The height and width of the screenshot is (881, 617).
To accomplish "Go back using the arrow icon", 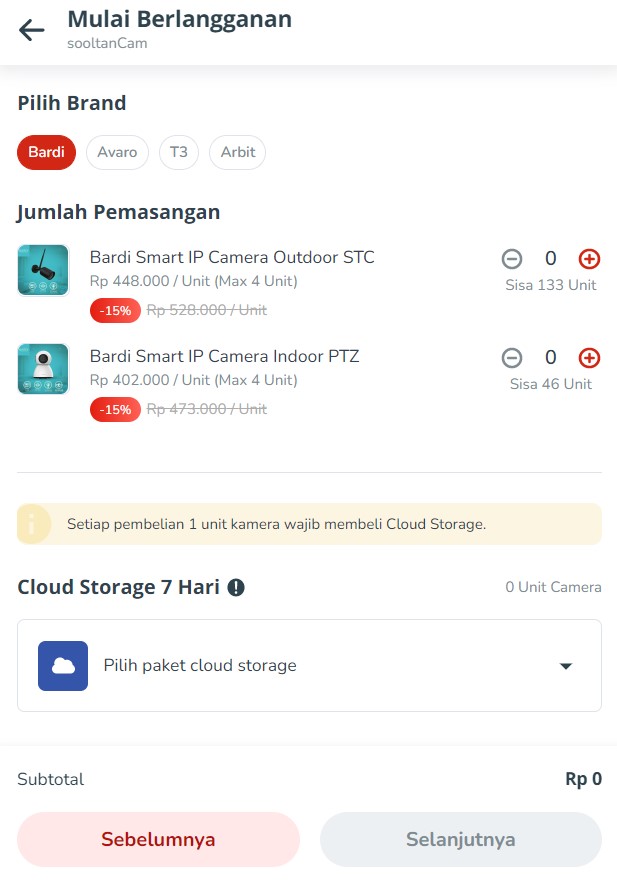I will (31, 30).
